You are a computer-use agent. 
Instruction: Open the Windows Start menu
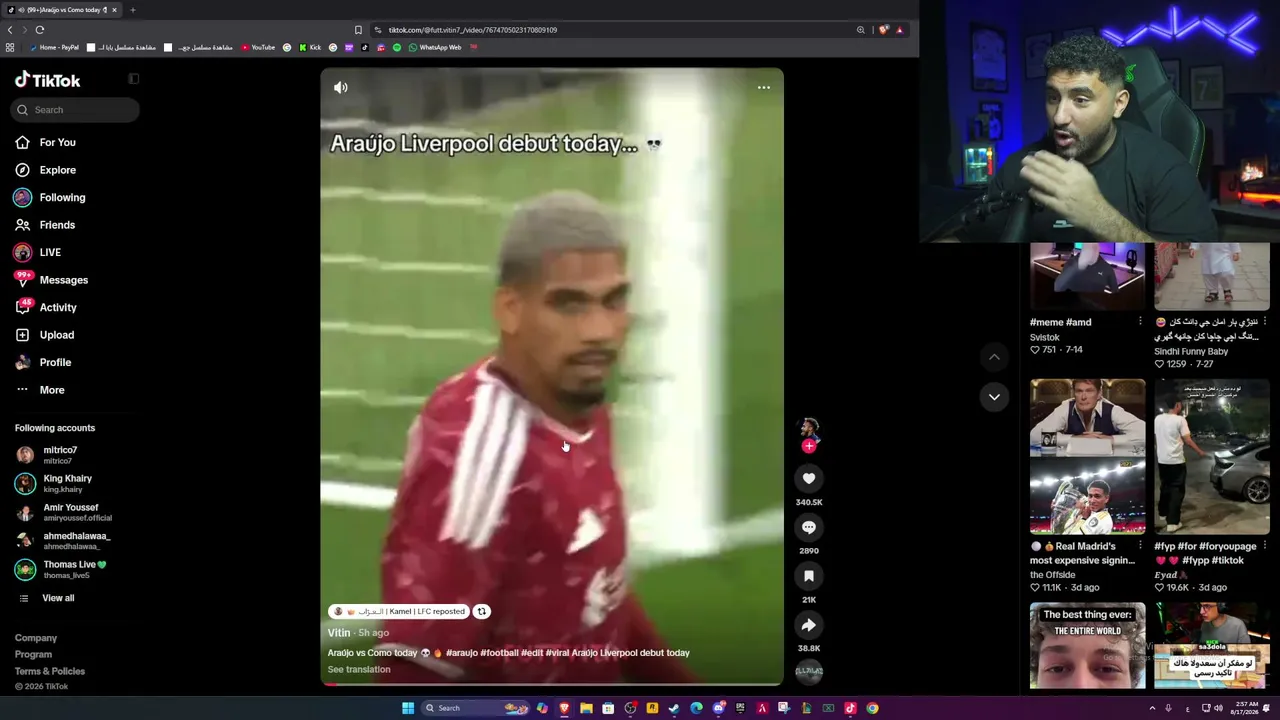click(x=408, y=708)
